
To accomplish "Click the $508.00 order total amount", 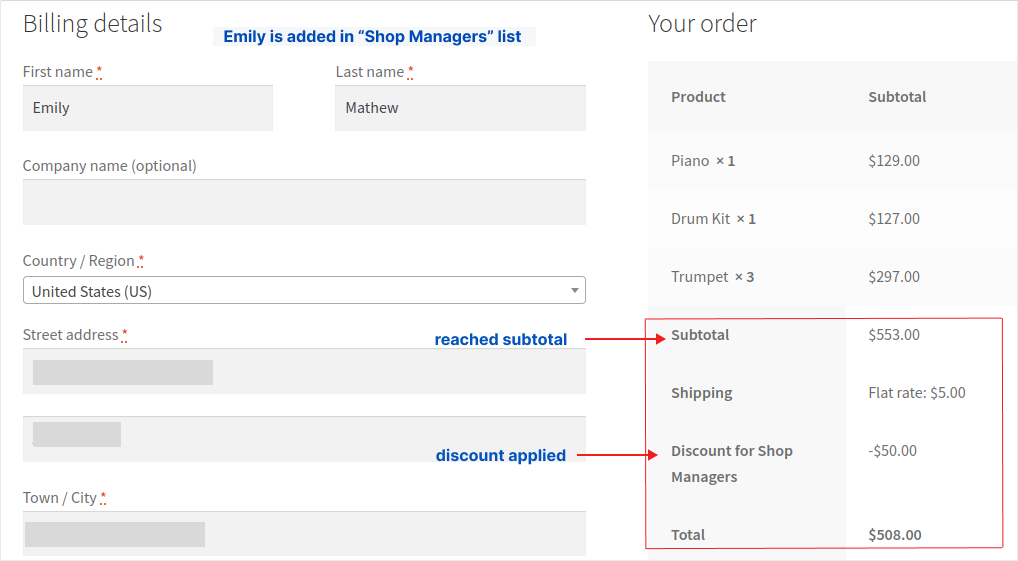I will click(x=895, y=535).
